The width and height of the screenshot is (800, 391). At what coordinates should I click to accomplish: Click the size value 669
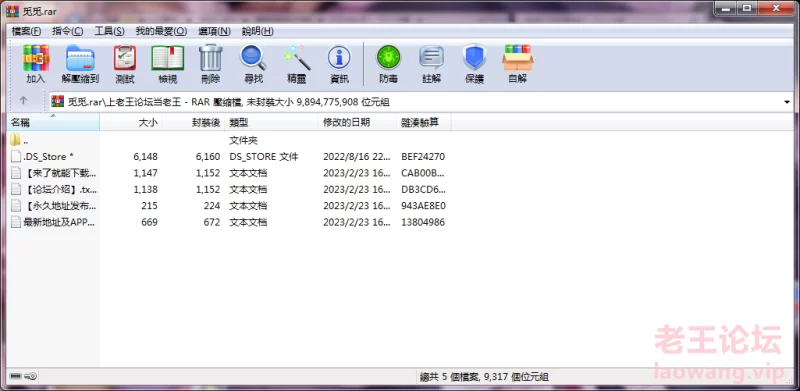pos(149,222)
